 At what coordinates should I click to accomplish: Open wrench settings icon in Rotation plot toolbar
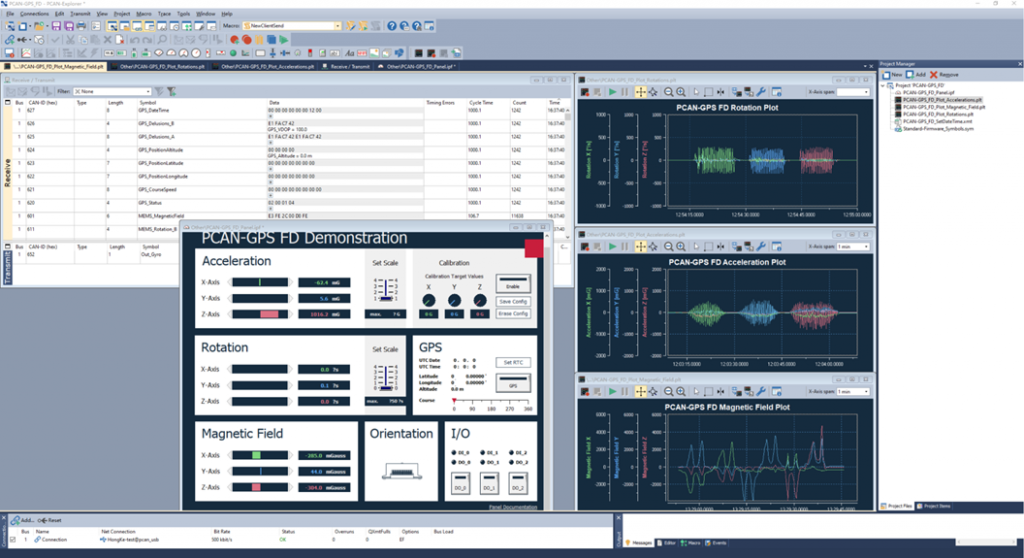tap(761, 92)
